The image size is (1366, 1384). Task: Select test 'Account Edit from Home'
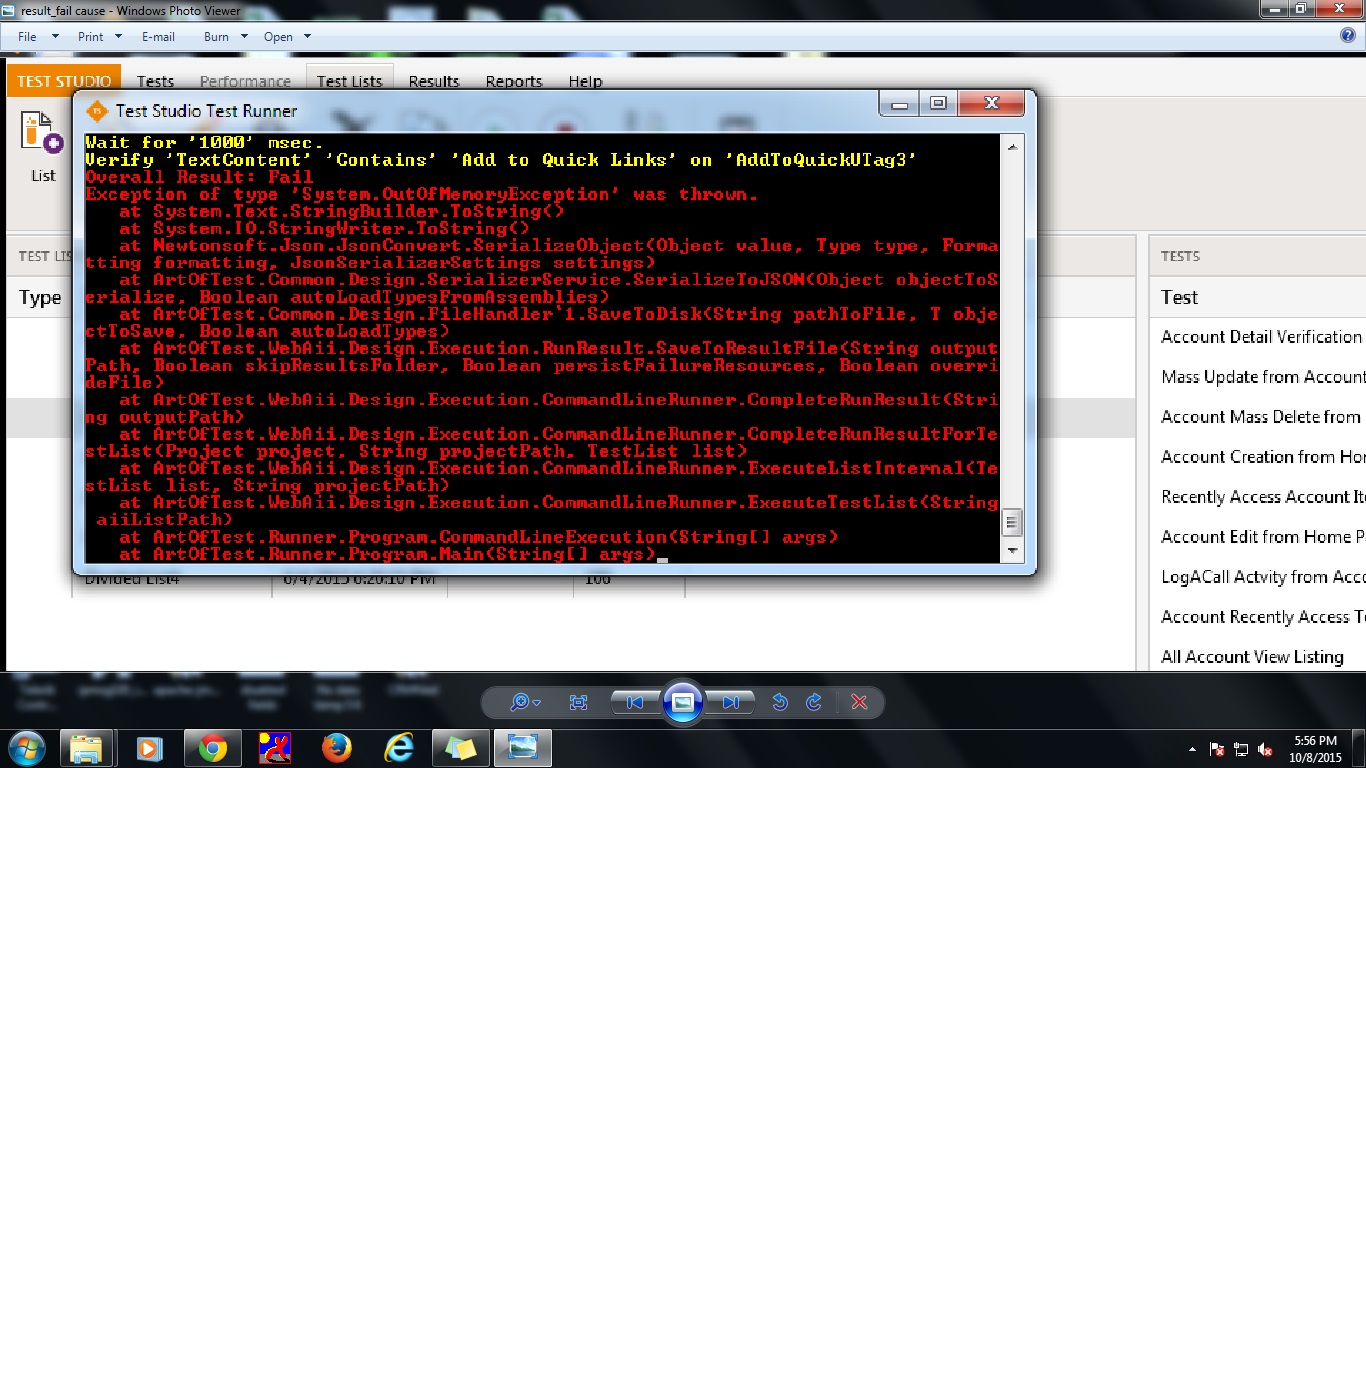[1262, 537]
